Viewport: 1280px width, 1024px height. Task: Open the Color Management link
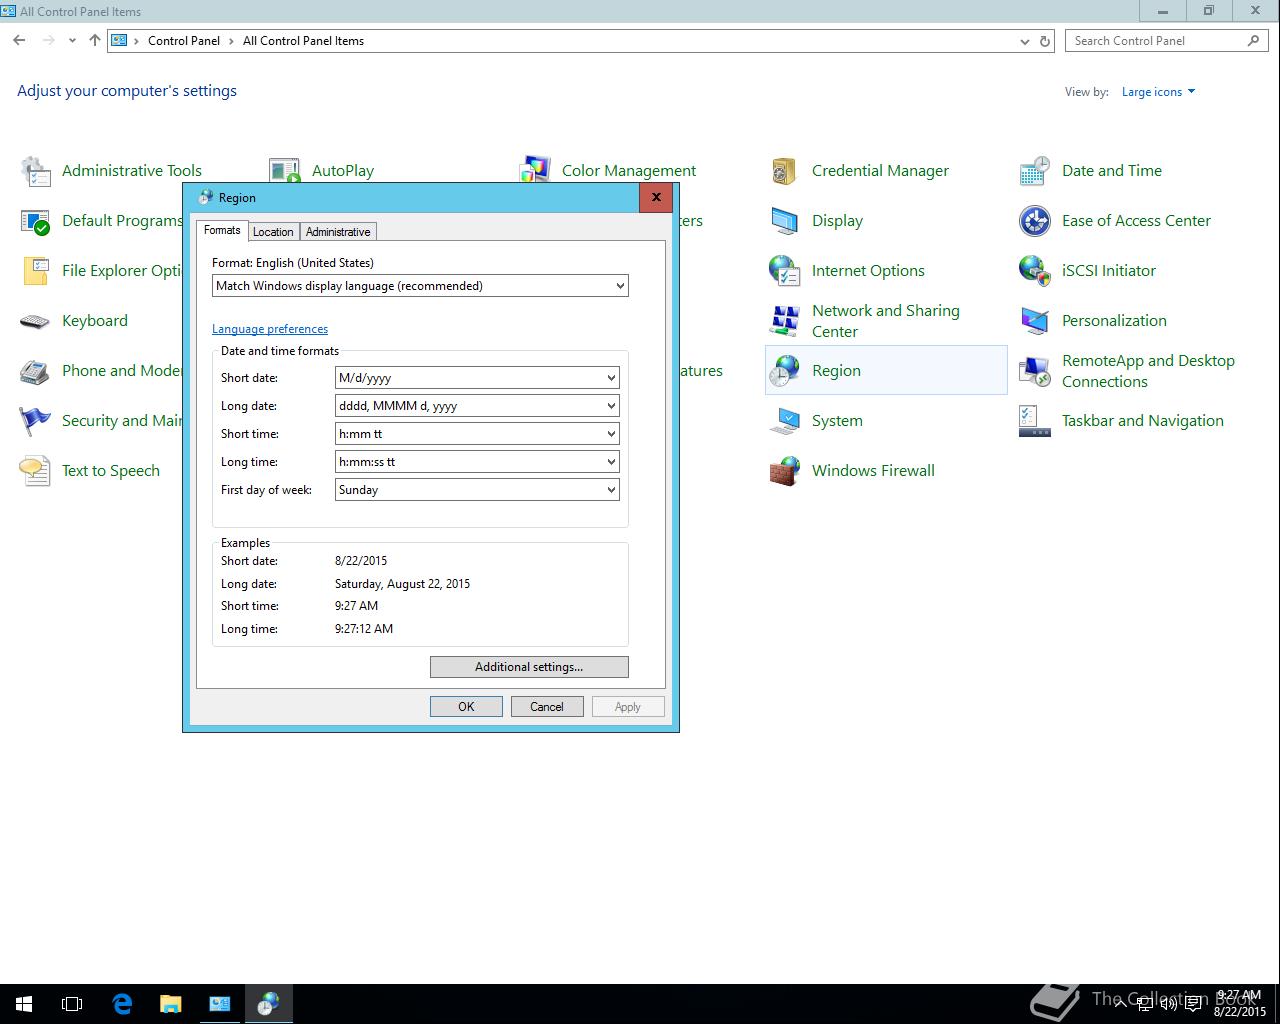point(629,171)
